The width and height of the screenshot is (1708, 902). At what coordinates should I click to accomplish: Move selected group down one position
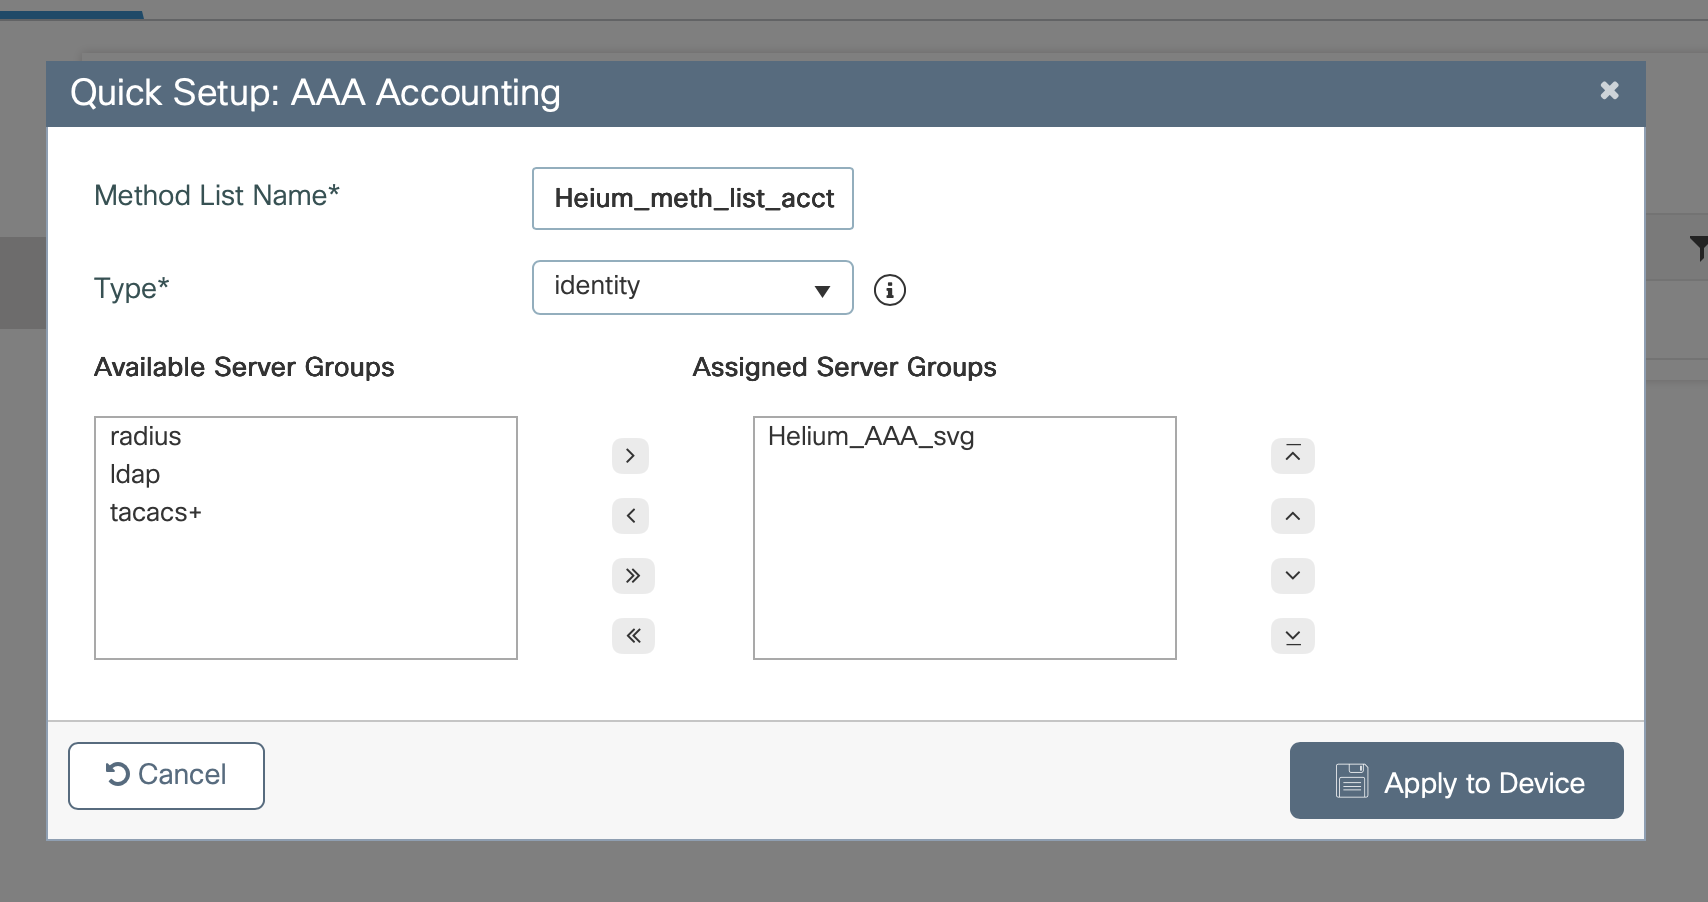[1292, 576]
